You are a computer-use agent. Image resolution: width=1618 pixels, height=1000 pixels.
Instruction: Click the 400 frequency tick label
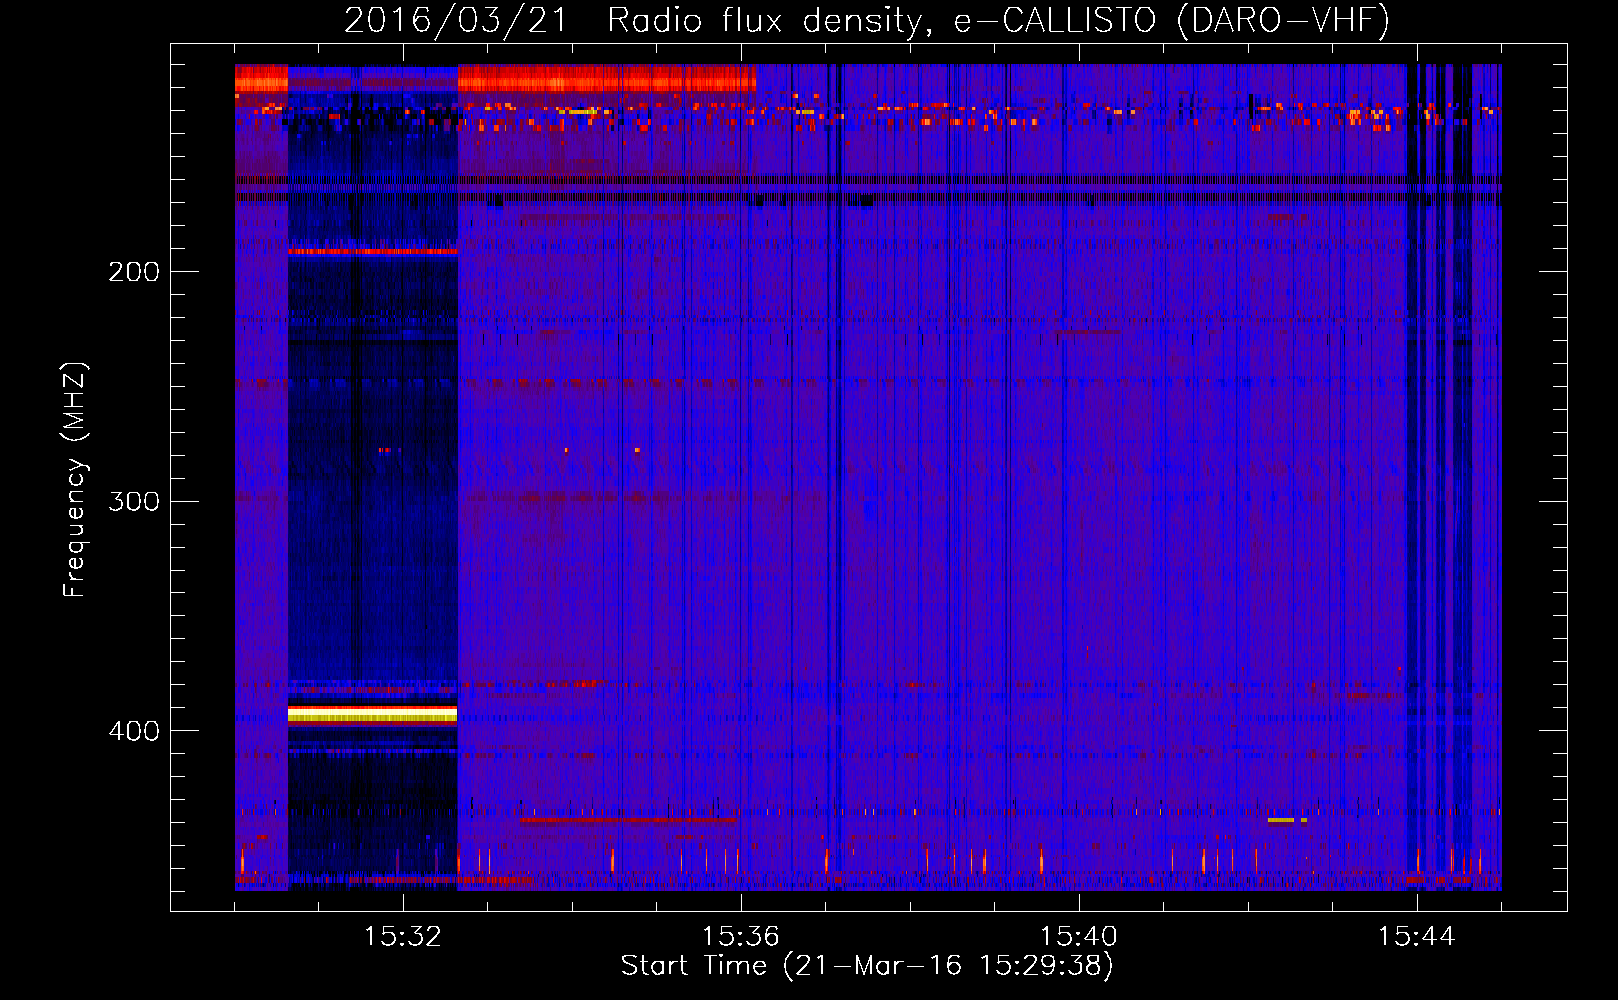[134, 731]
